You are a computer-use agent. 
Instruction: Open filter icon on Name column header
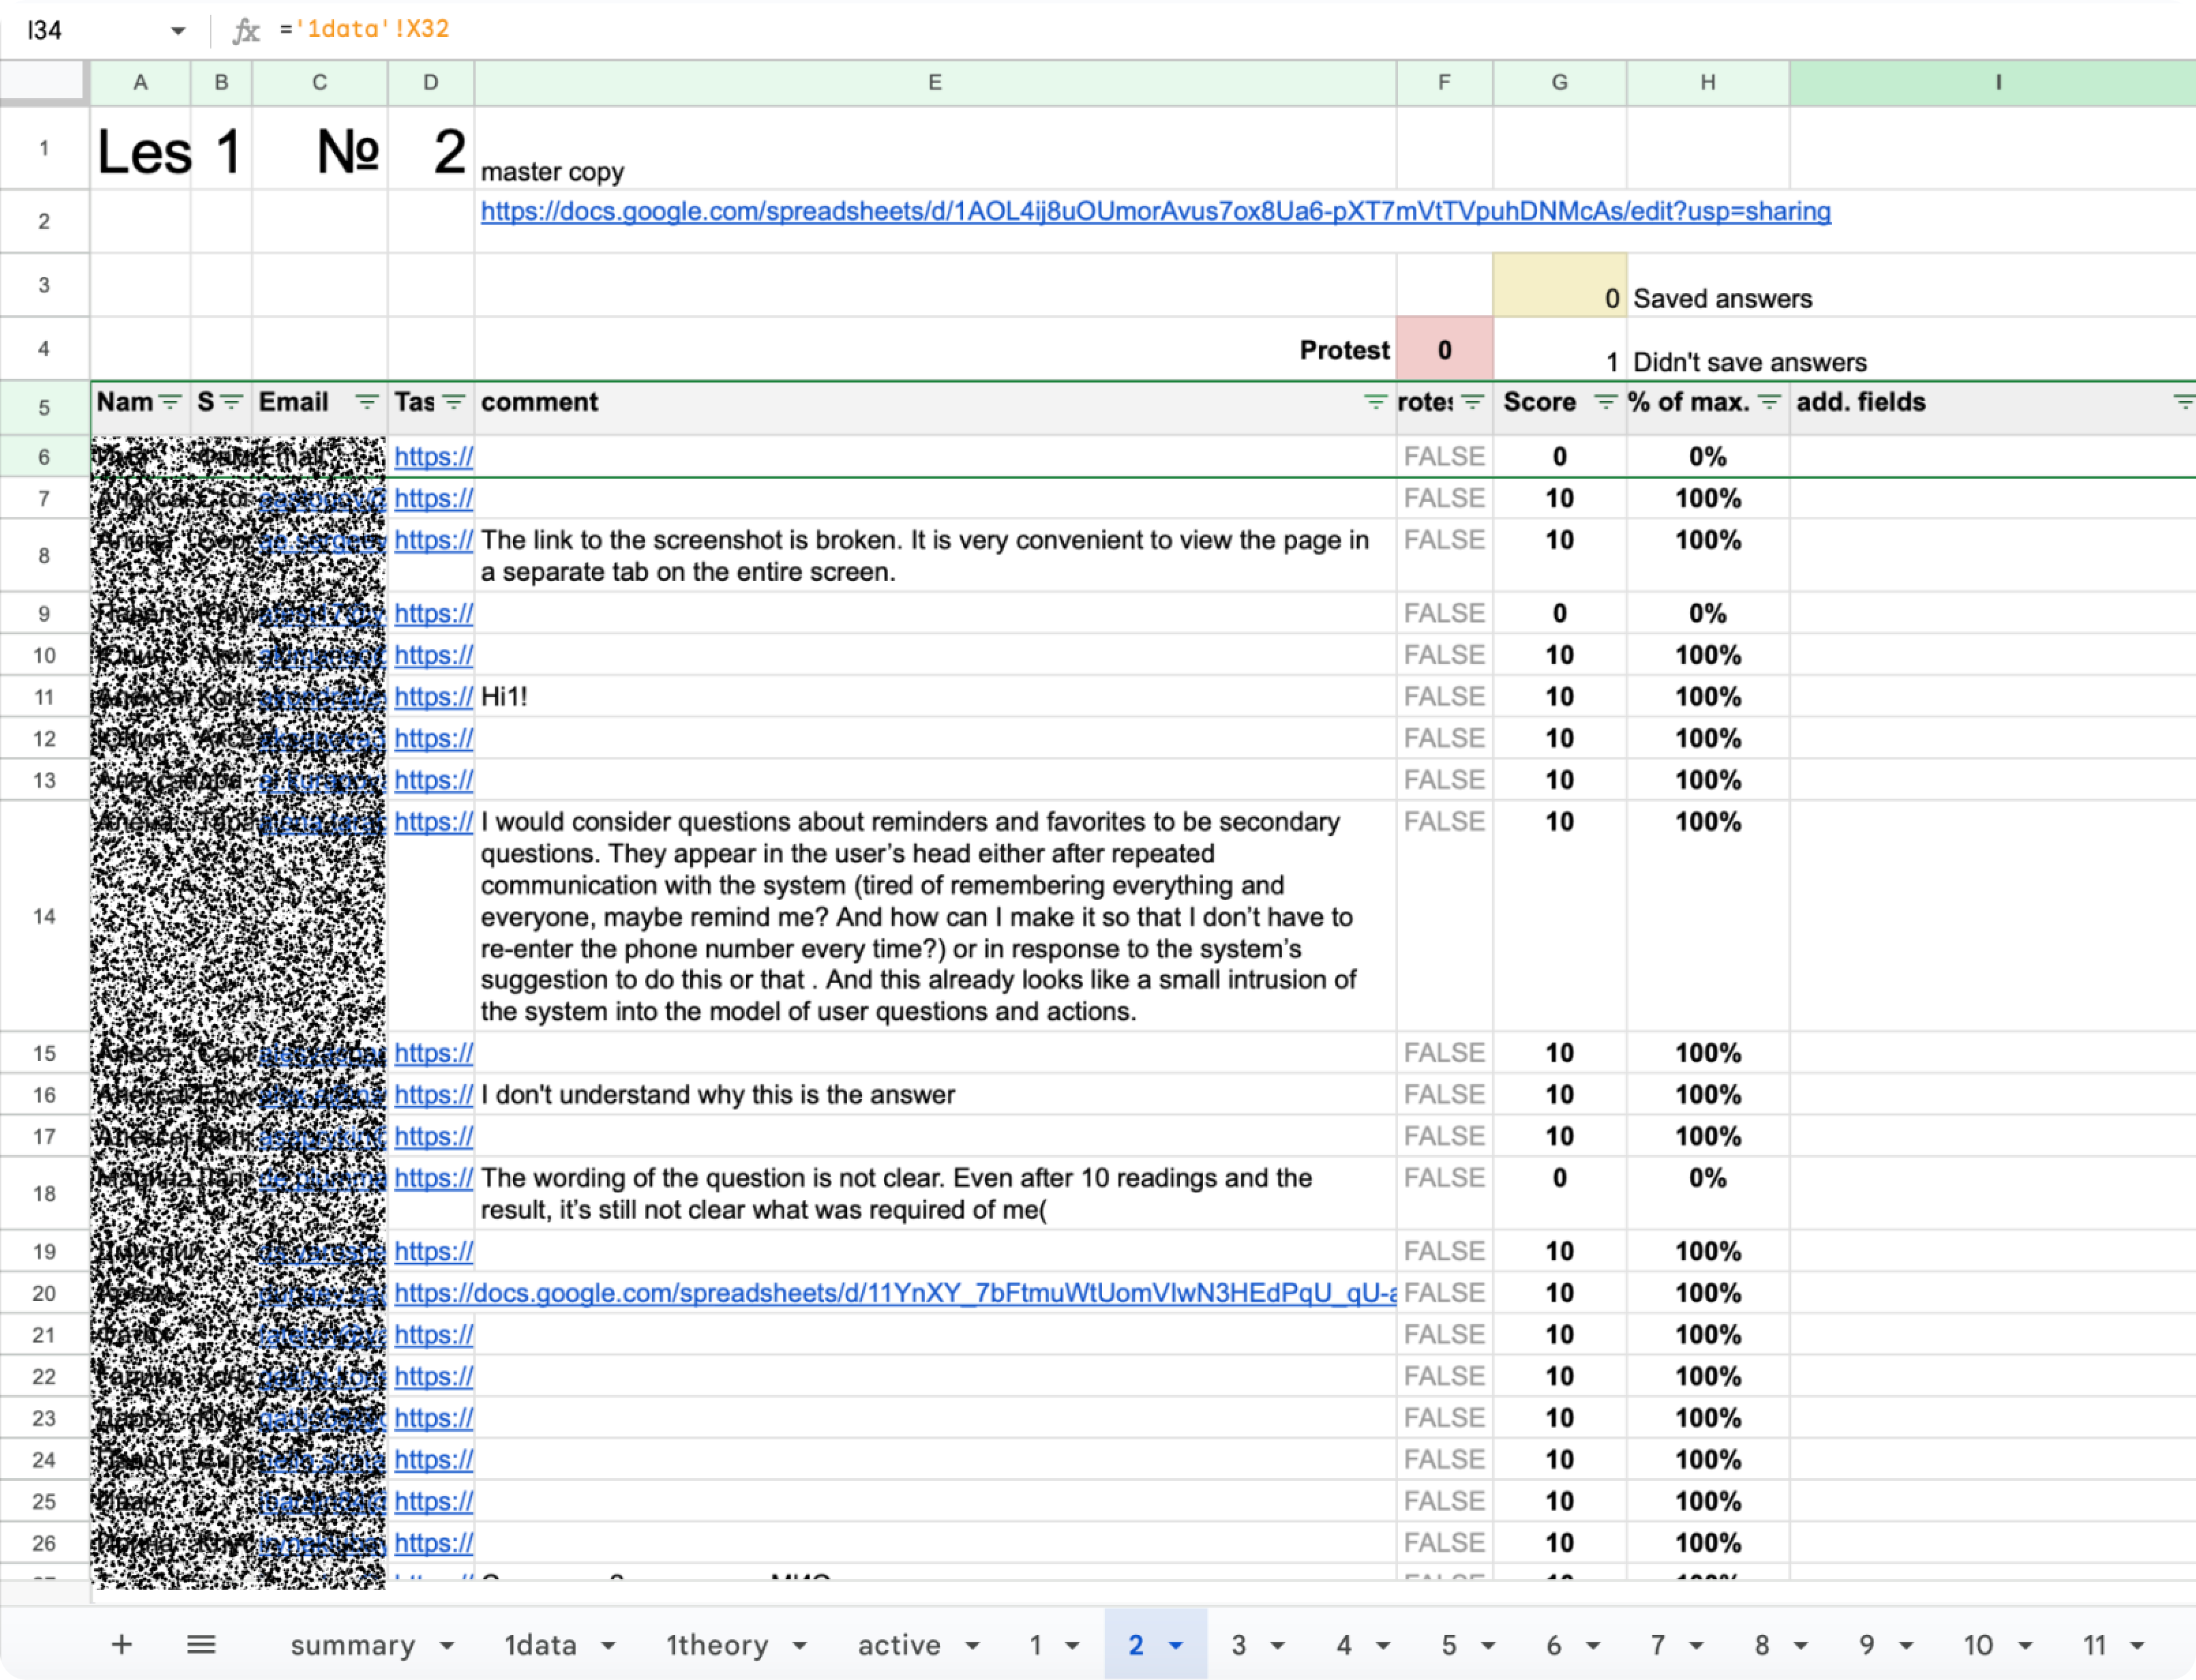(171, 402)
